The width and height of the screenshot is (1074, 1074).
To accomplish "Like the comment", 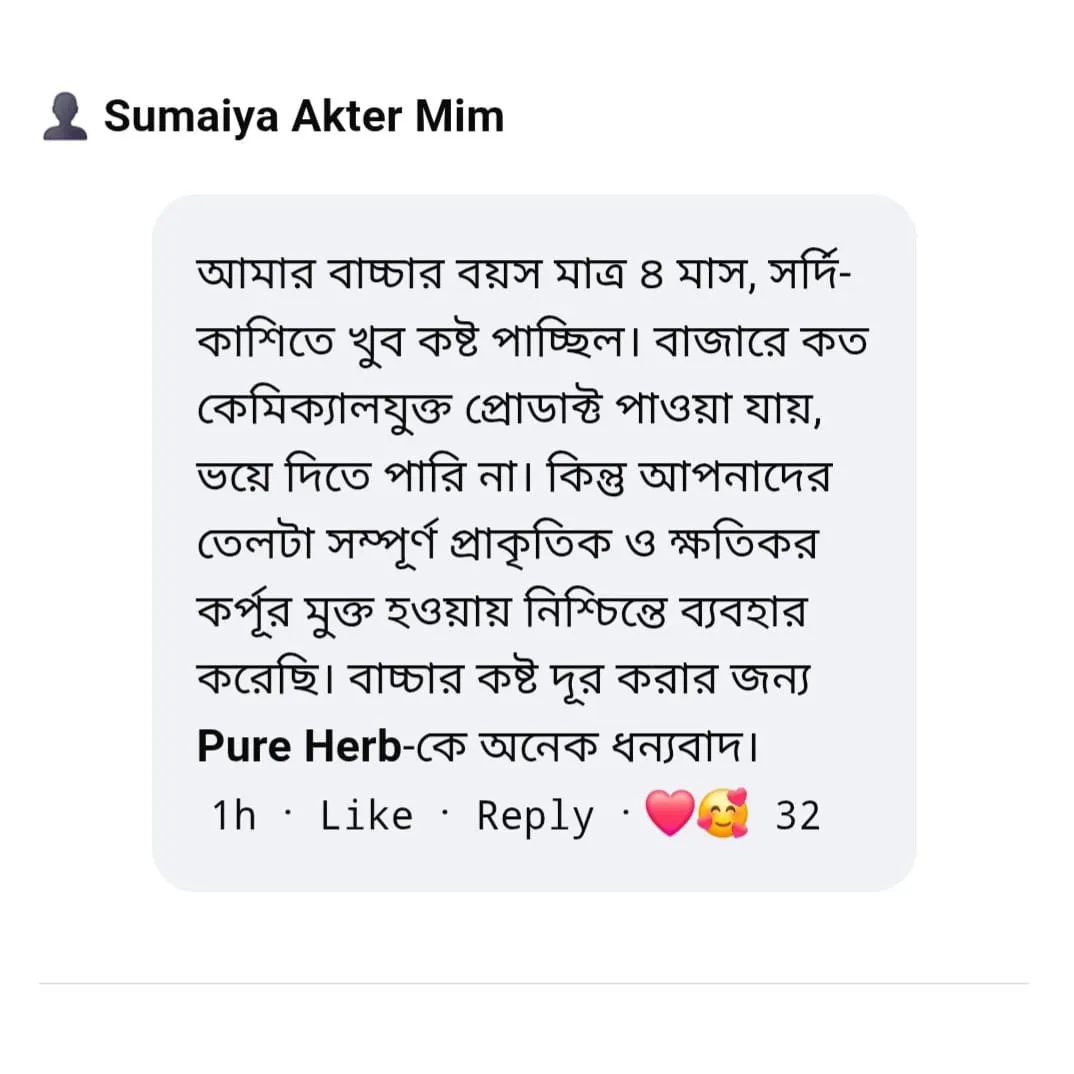I will point(366,816).
